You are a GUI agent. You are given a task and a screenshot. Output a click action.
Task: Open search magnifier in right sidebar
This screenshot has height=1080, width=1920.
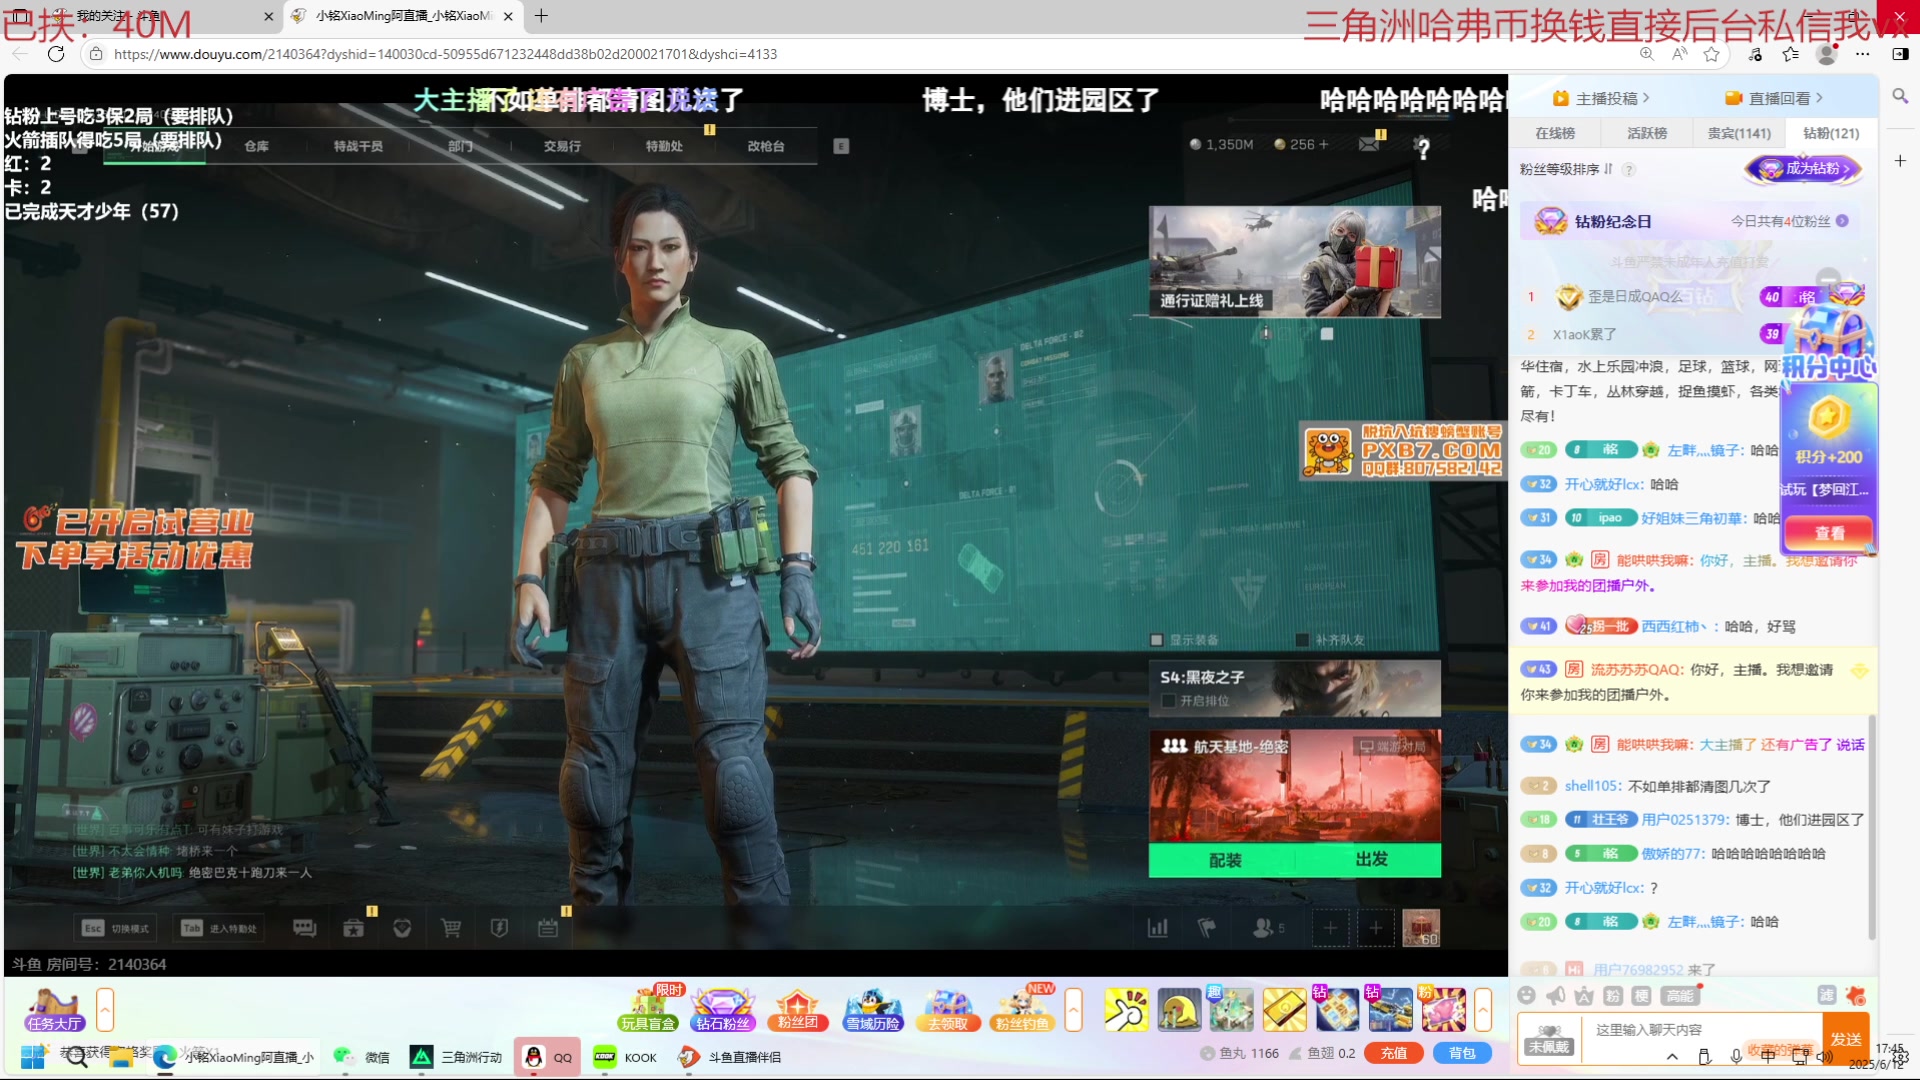1900,96
